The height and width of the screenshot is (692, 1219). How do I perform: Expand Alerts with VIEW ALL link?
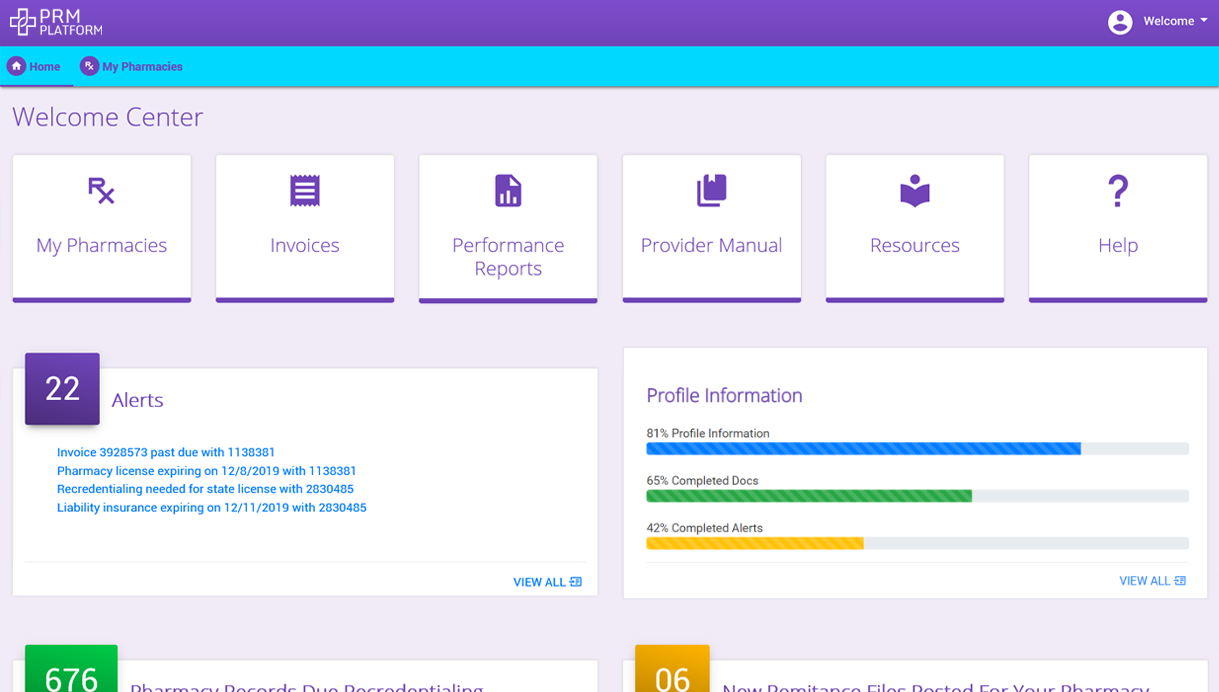[546, 581]
